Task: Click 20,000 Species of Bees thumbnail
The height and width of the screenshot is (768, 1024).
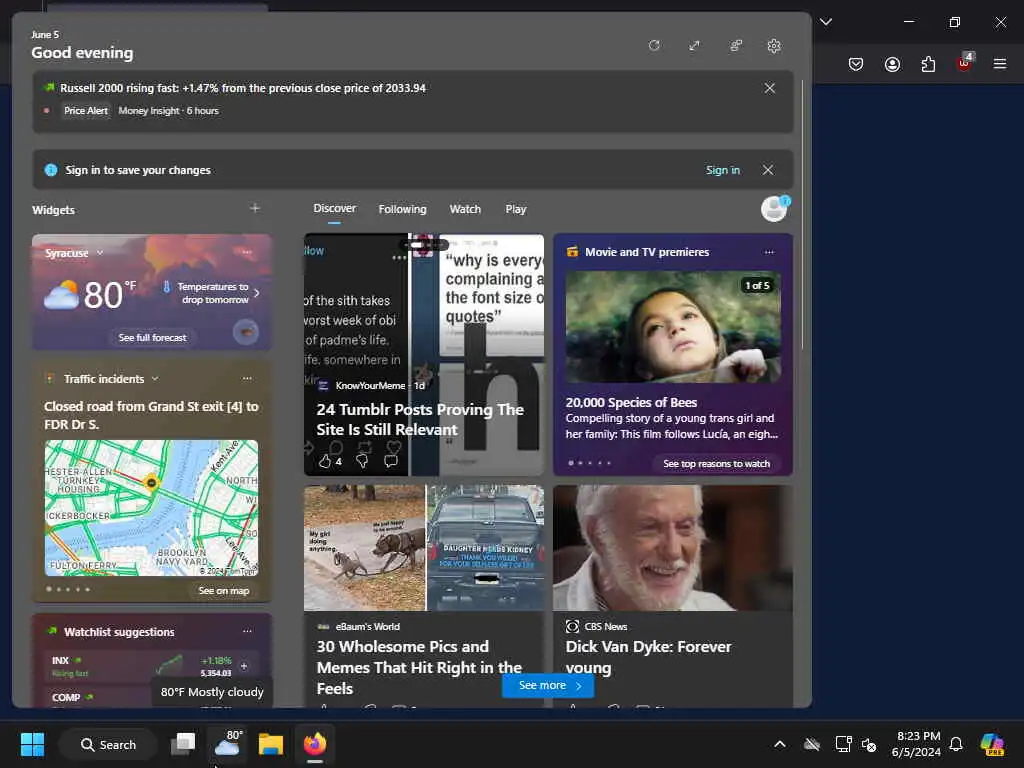Action: (673, 327)
